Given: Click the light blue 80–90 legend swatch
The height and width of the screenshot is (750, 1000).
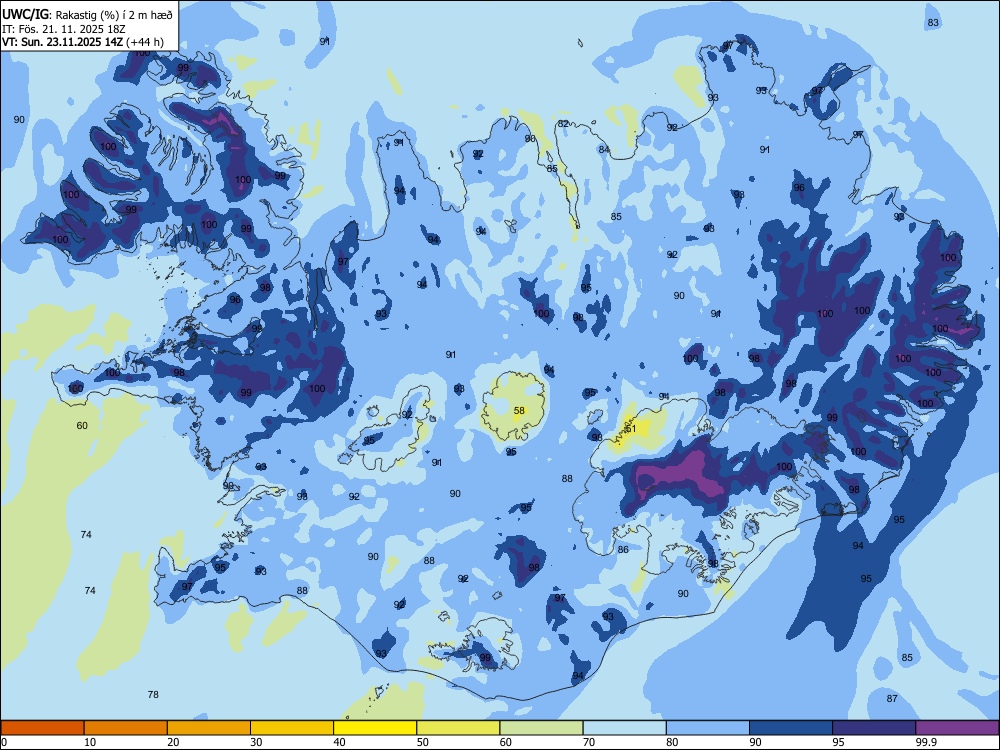Looking at the screenshot, I should pos(708,728).
